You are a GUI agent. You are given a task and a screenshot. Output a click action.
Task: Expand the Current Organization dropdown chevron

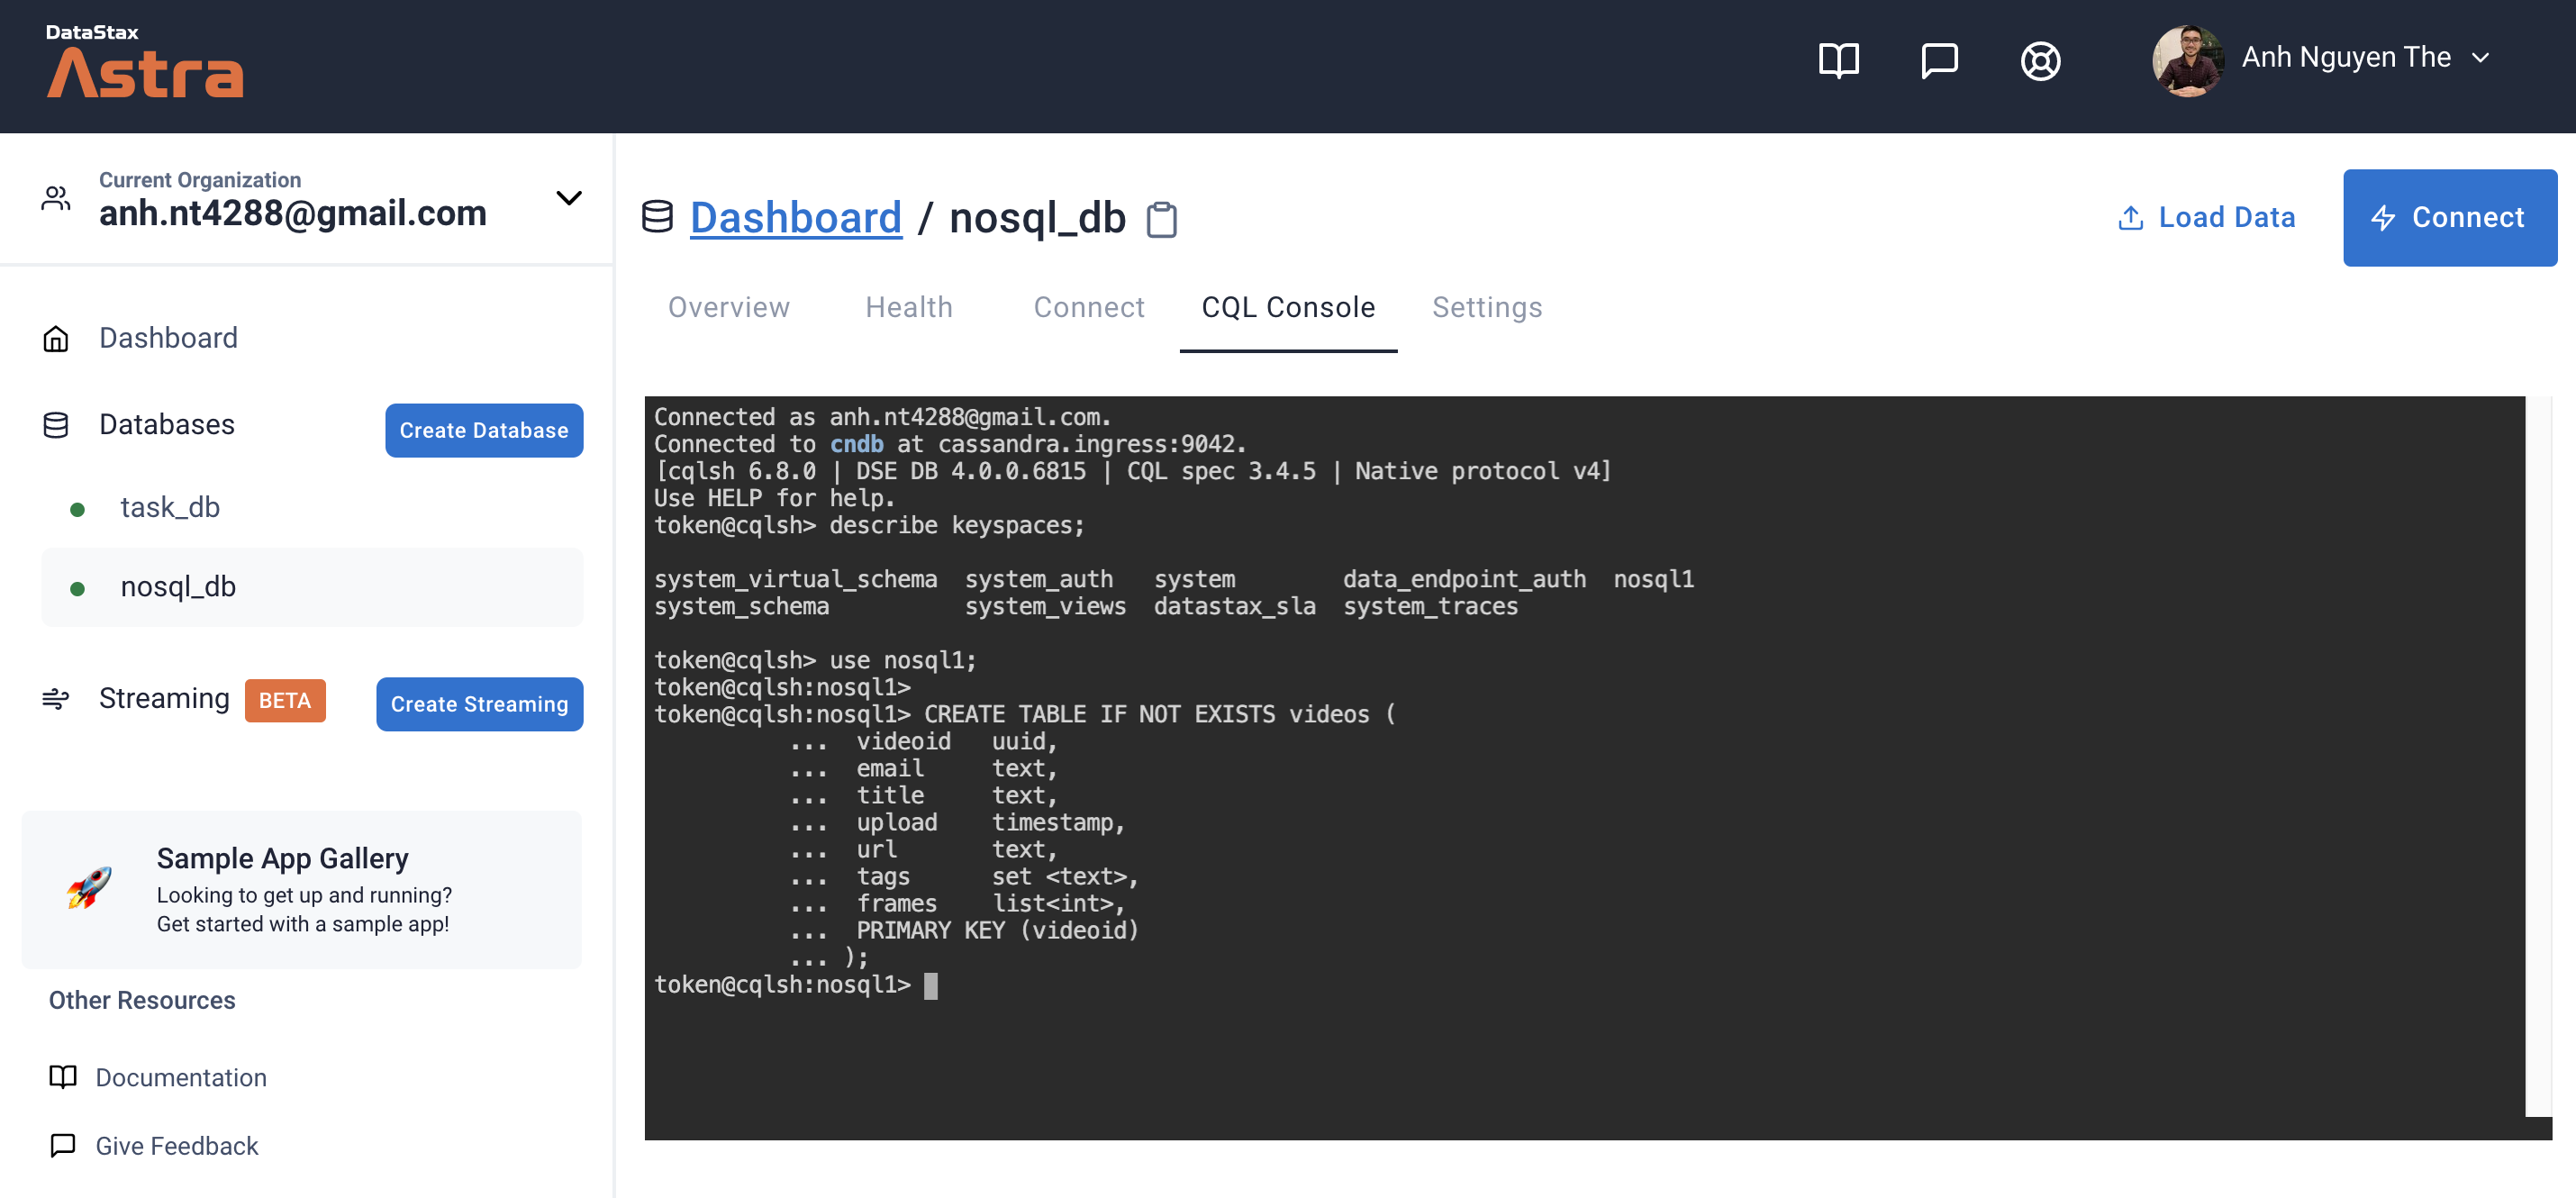pyautogui.click(x=568, y=198)
